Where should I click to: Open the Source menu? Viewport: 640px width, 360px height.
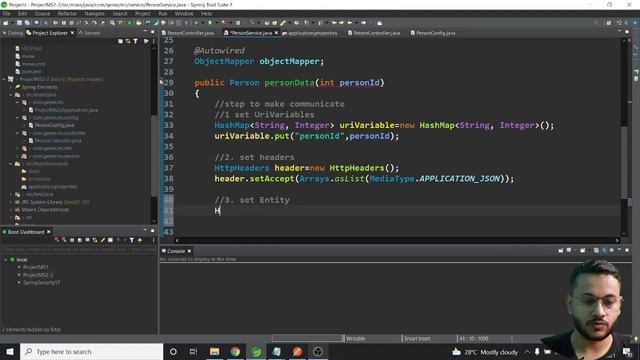click(42, 13)
